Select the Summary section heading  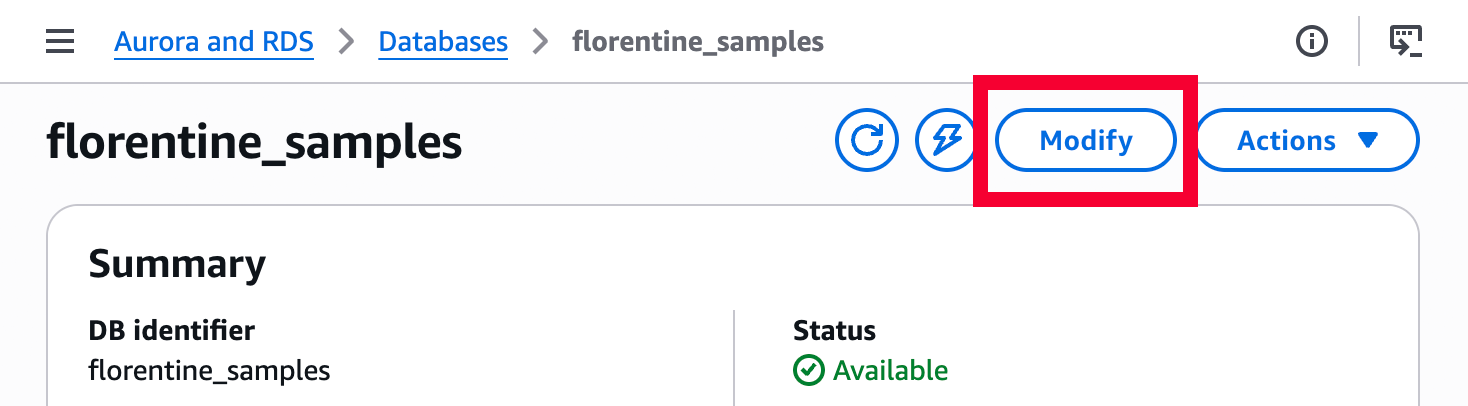point(177,264)
